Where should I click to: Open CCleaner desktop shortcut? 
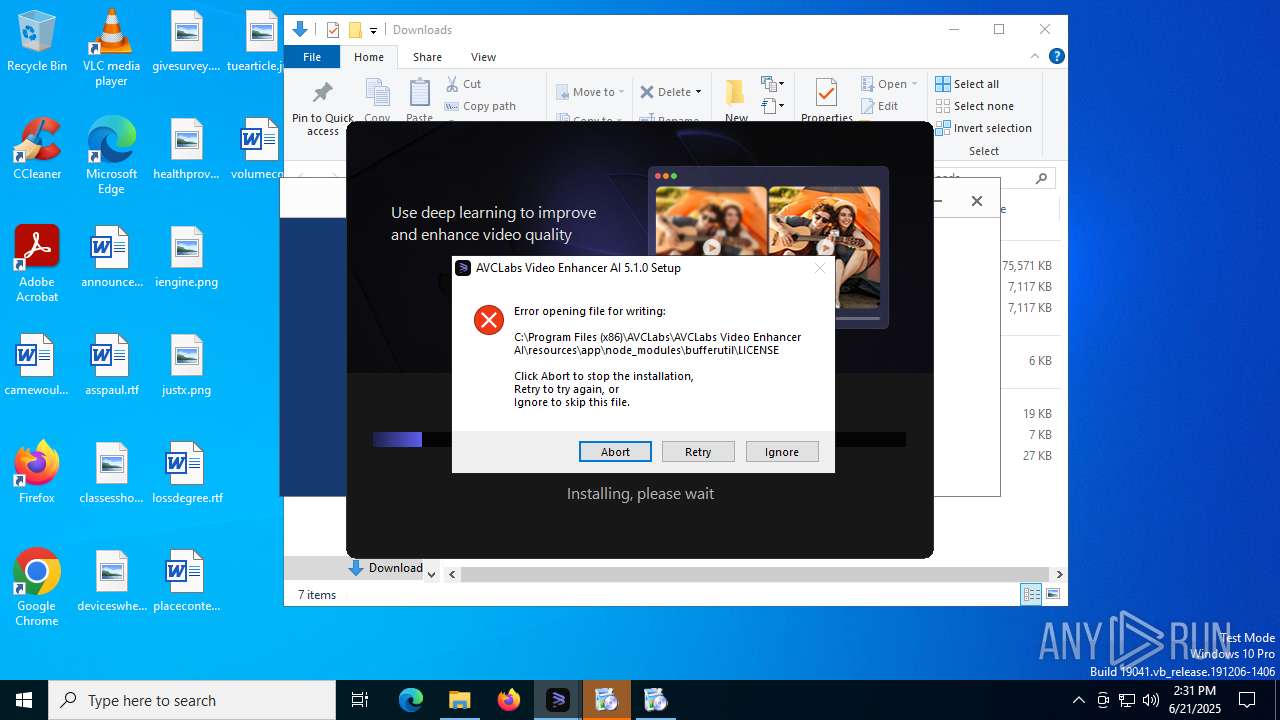pyautogui.click(x=37, y=149)
